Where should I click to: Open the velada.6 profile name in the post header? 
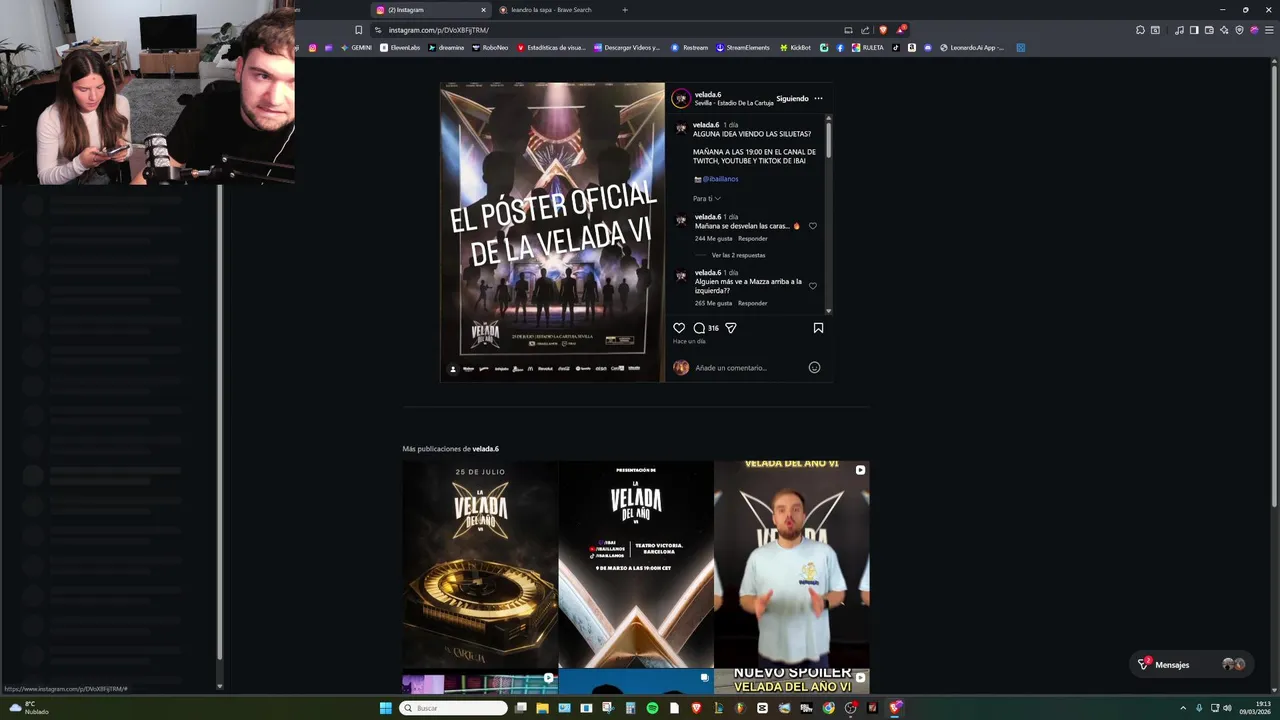pyautogui.click(x=708, y=94)
